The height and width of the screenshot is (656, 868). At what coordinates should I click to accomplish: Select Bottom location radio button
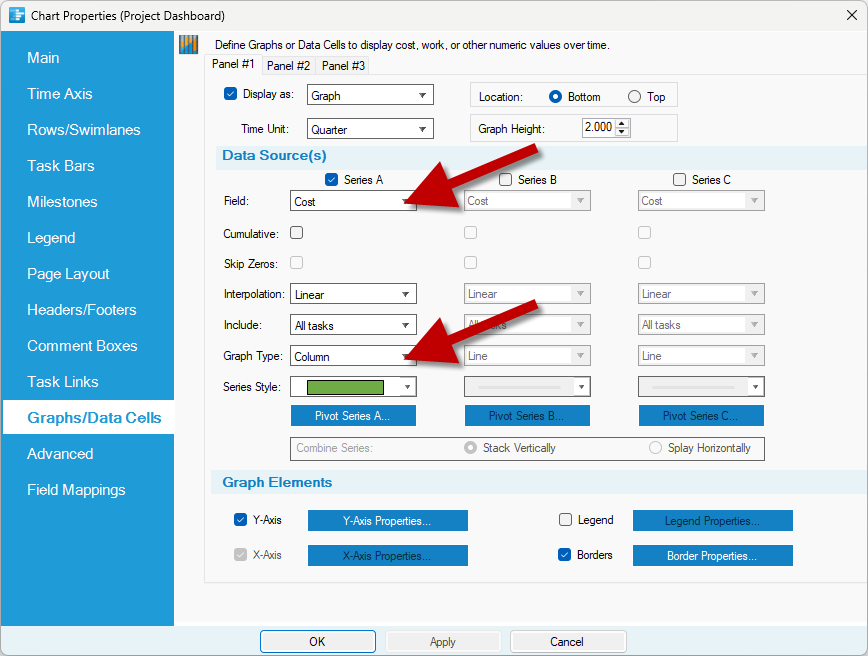[555, 97]
